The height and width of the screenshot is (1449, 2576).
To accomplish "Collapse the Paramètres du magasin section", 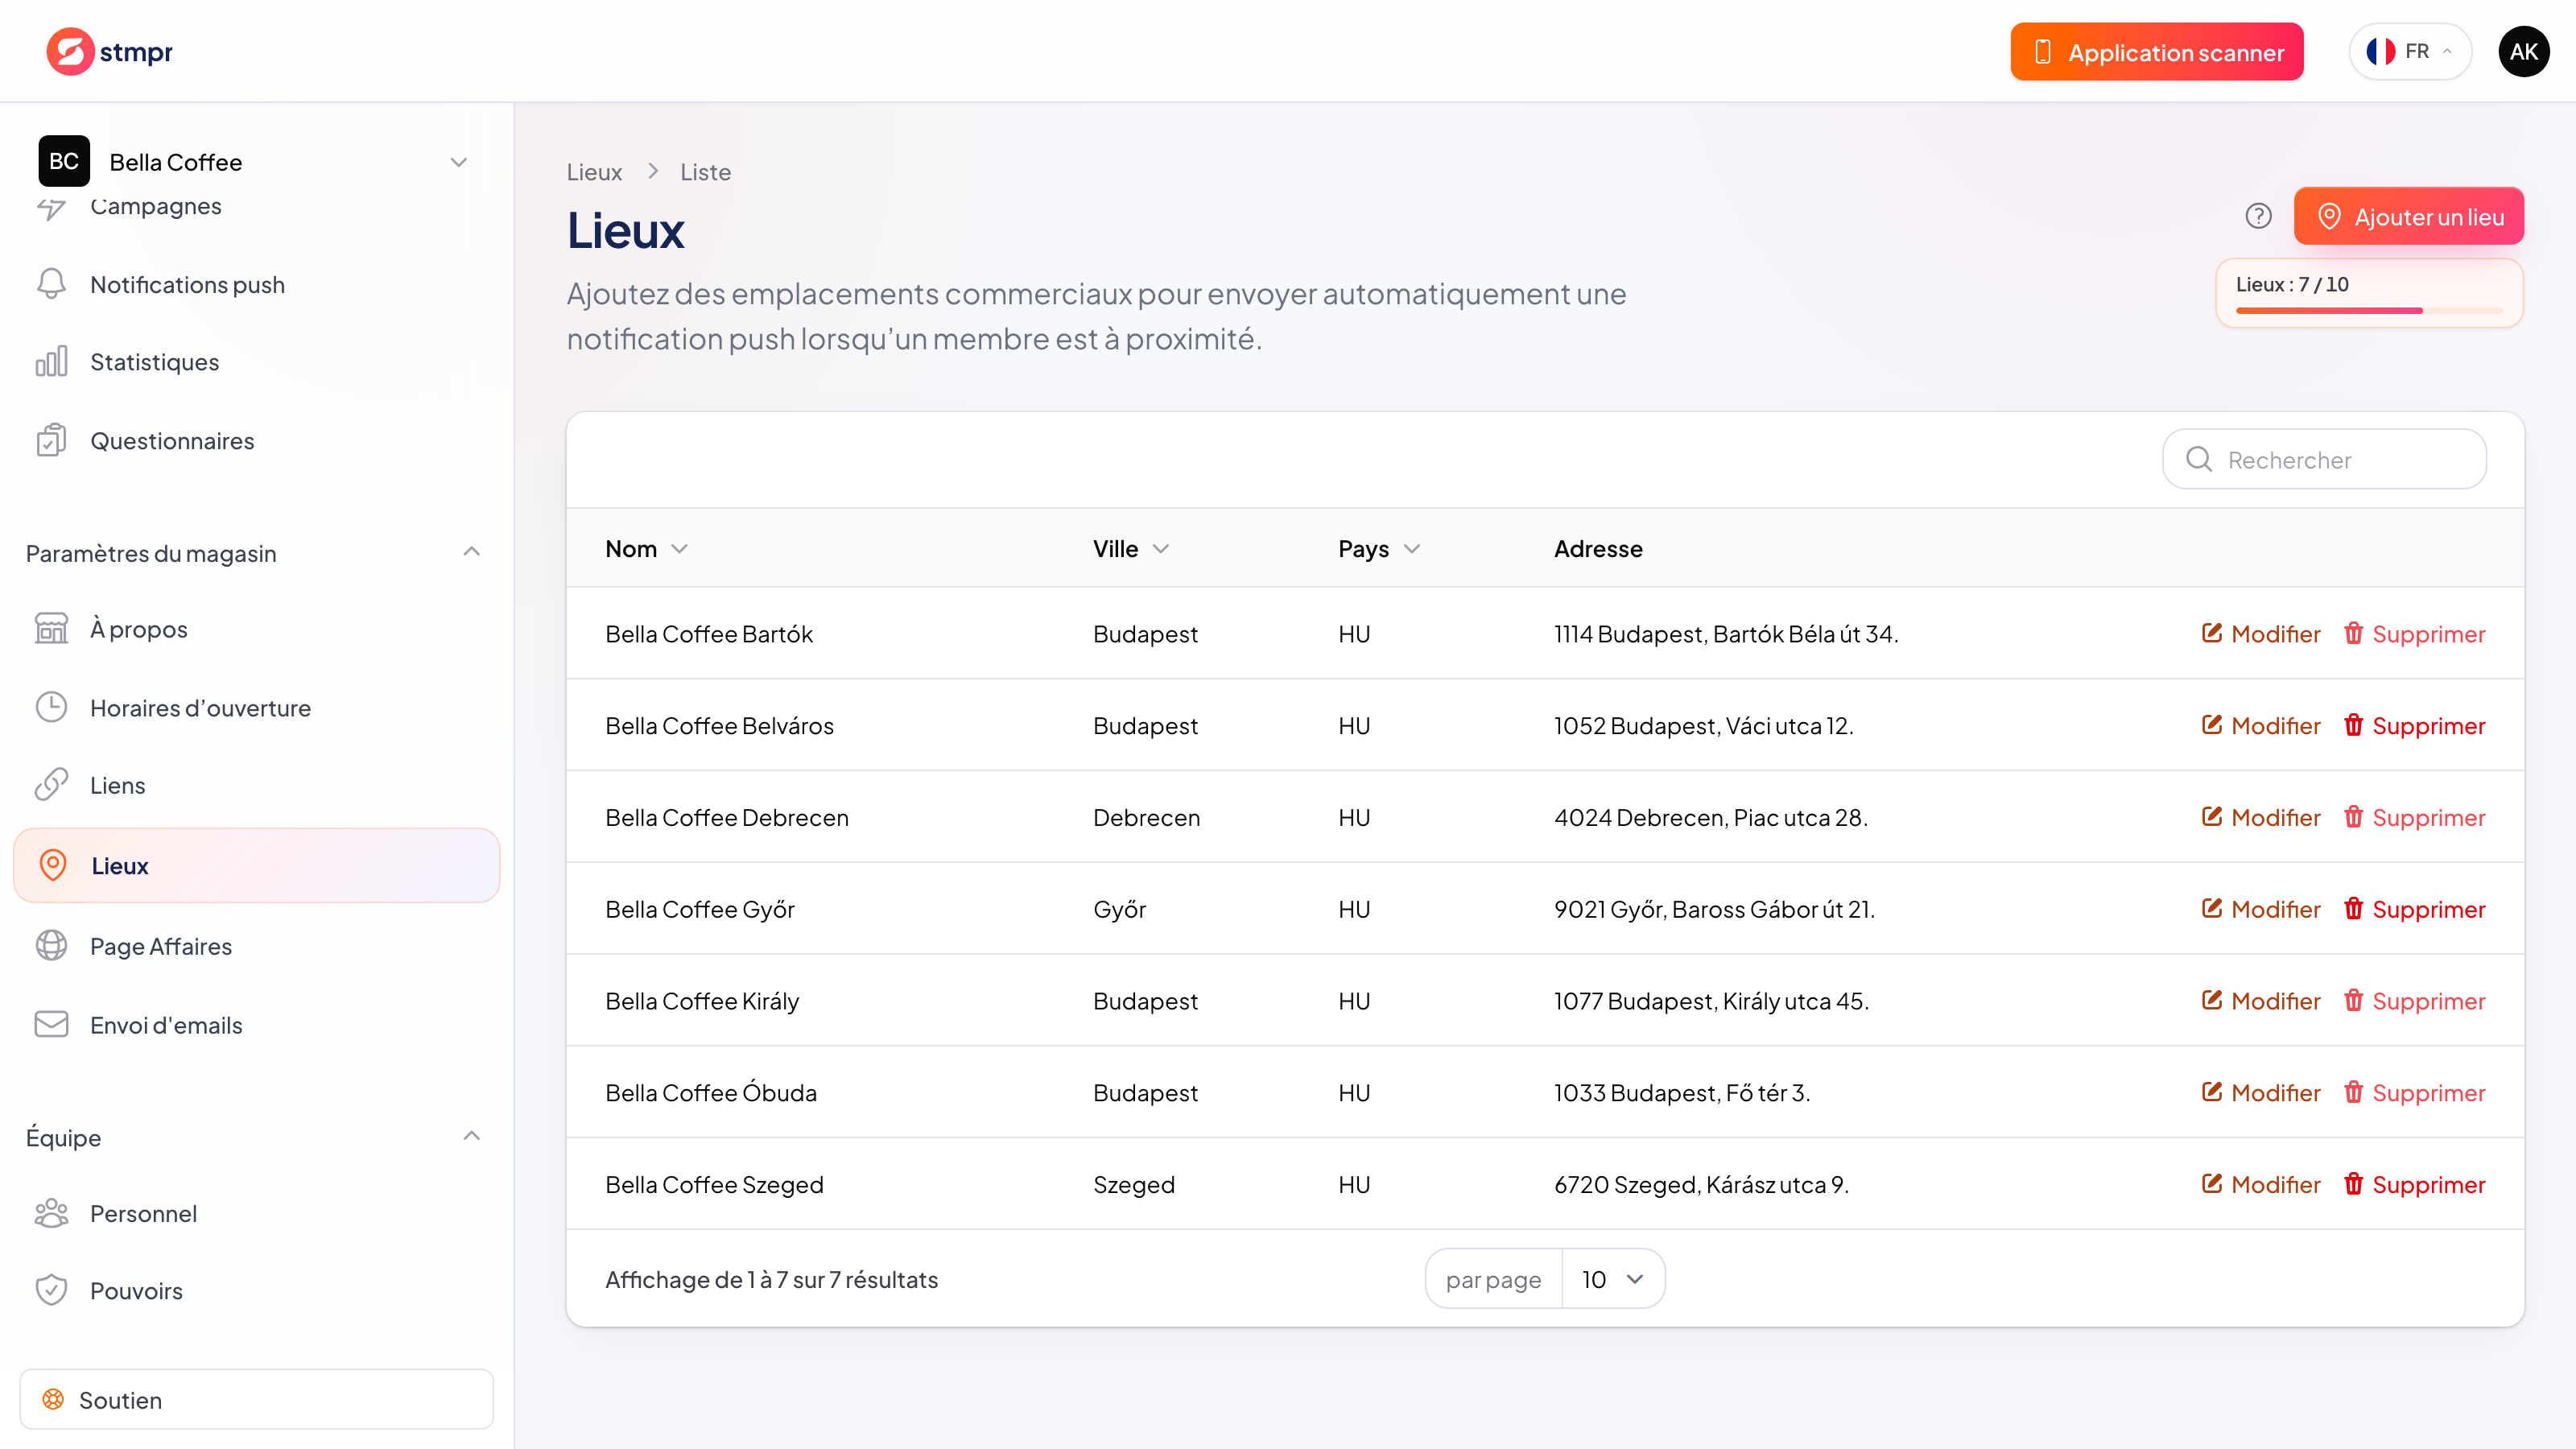I will 472,552.
